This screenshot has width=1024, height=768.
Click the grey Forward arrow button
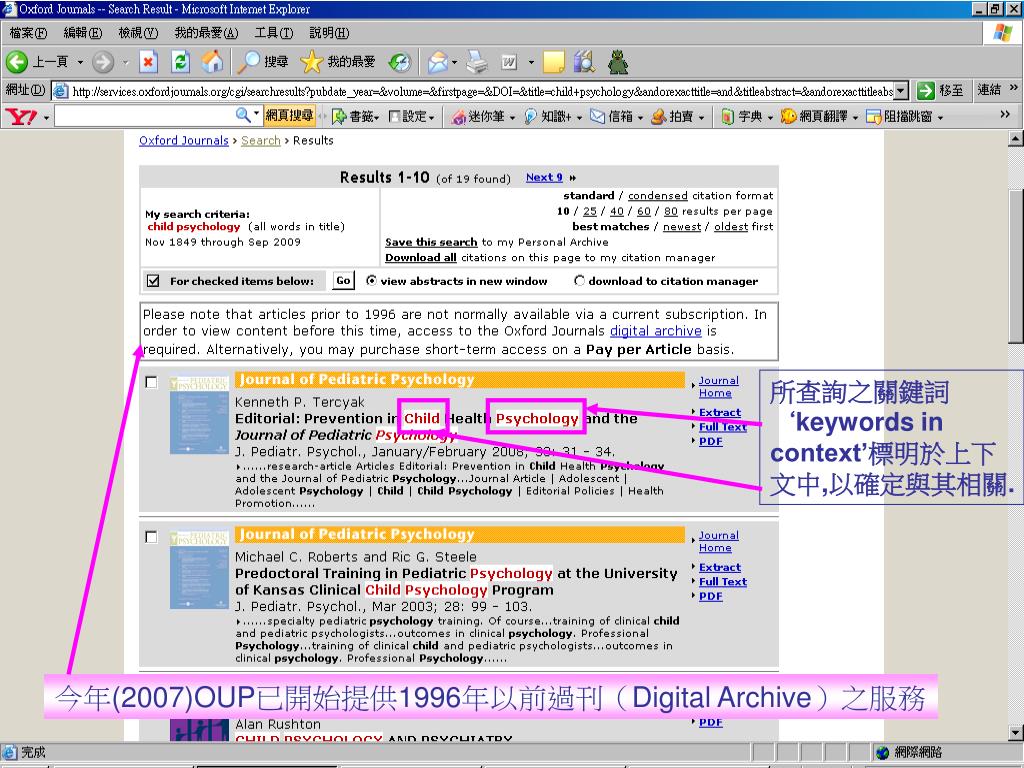click(103, 62)
